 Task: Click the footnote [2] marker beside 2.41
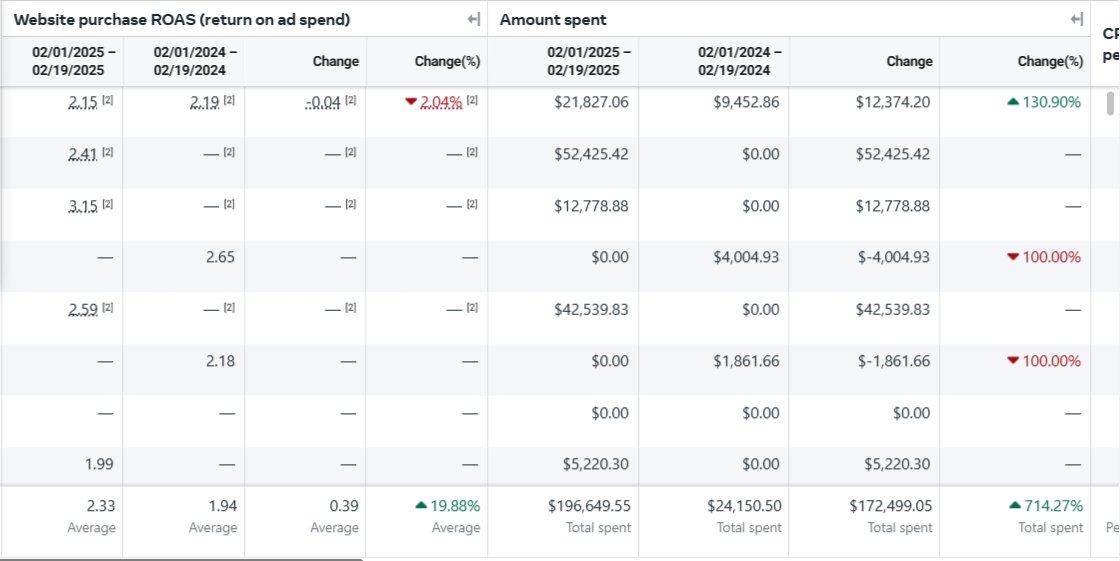click(x=108, y=152)
